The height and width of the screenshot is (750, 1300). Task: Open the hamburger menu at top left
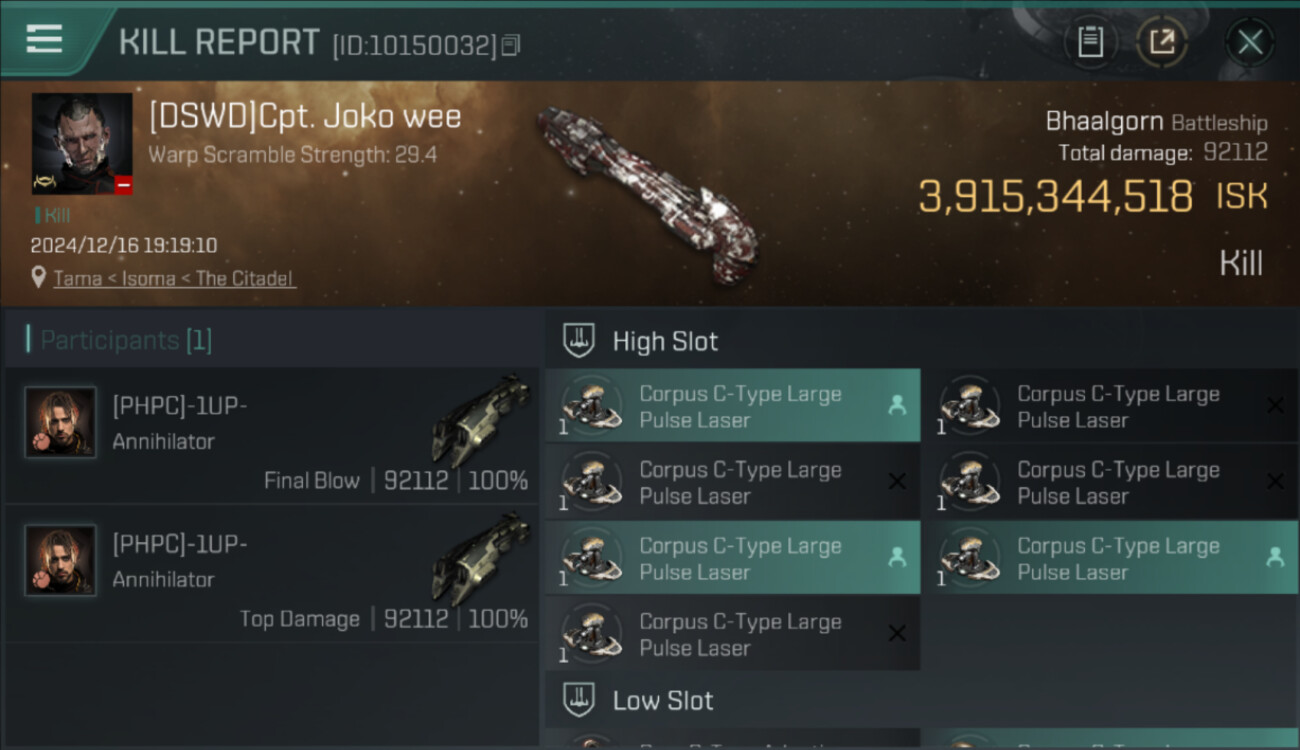(x=44, y=39)
